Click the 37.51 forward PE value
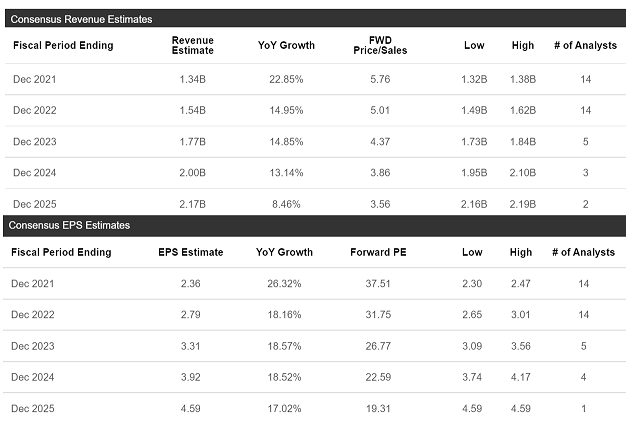Viewport: 626px width, 423px height. point(381,283)
